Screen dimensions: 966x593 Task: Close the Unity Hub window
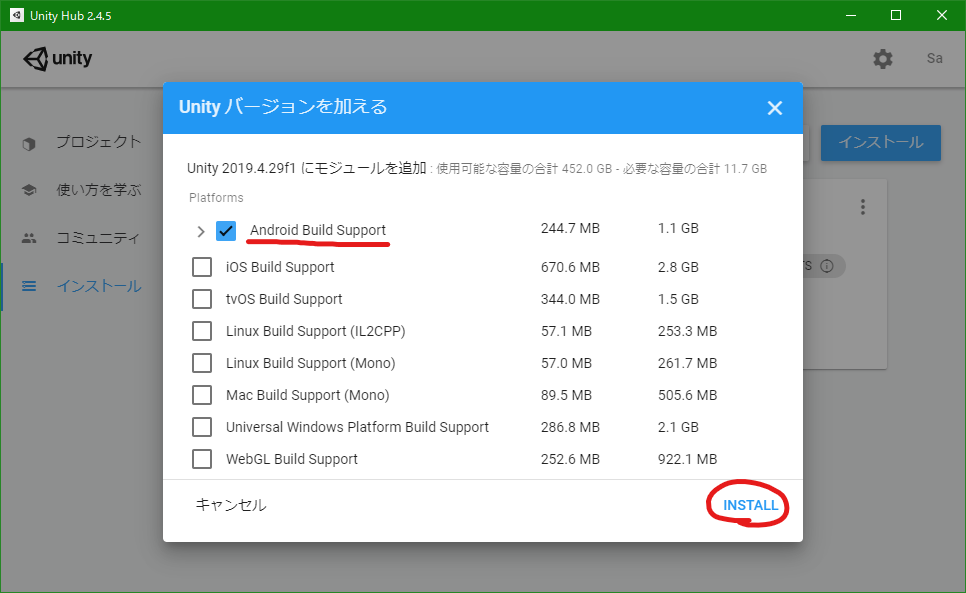coord(942,15)
